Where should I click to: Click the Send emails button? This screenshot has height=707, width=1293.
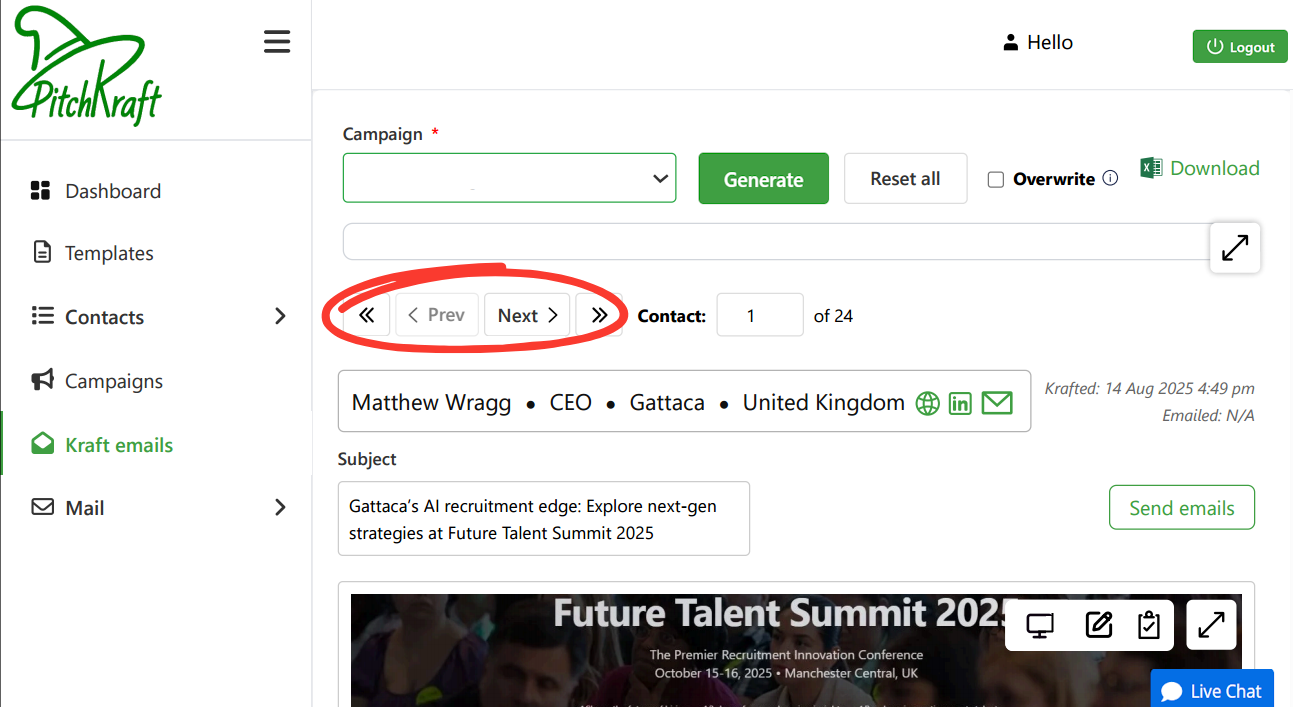[1181, 508]
